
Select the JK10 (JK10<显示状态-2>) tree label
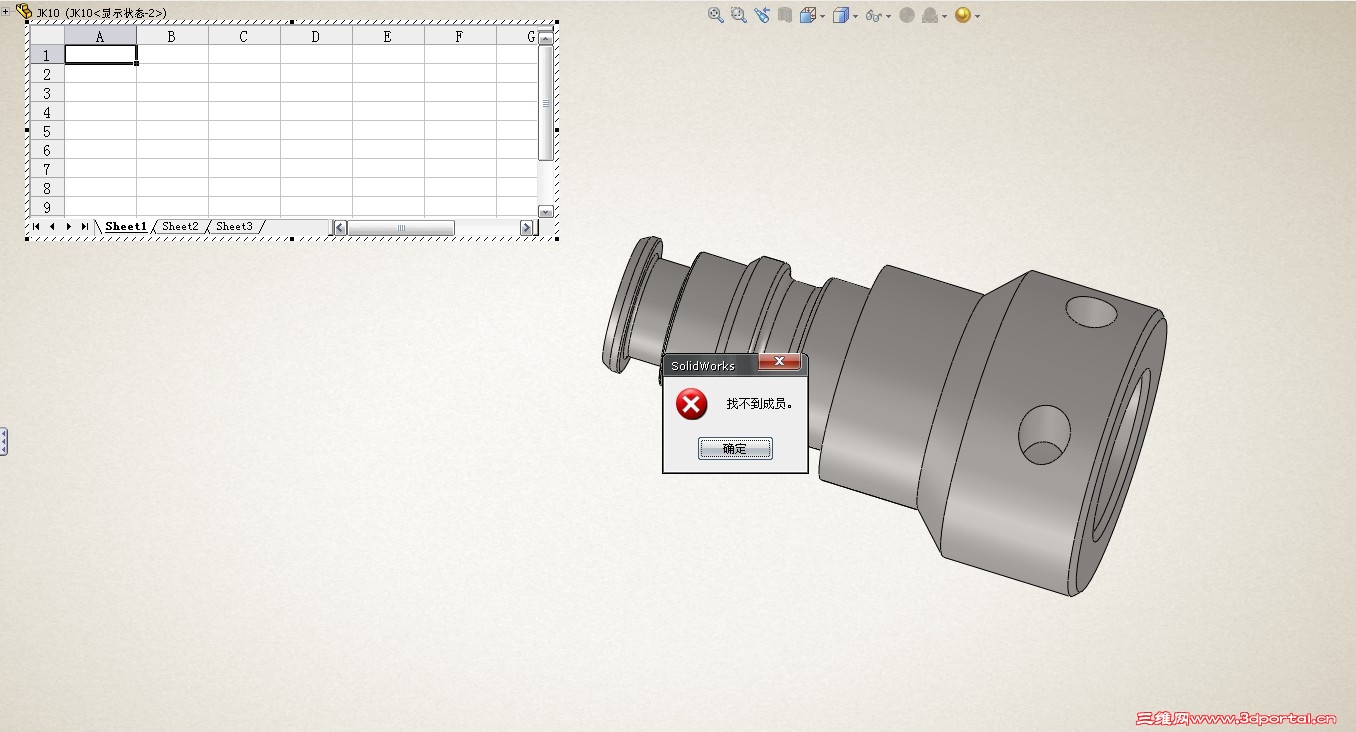coord(102,13)
